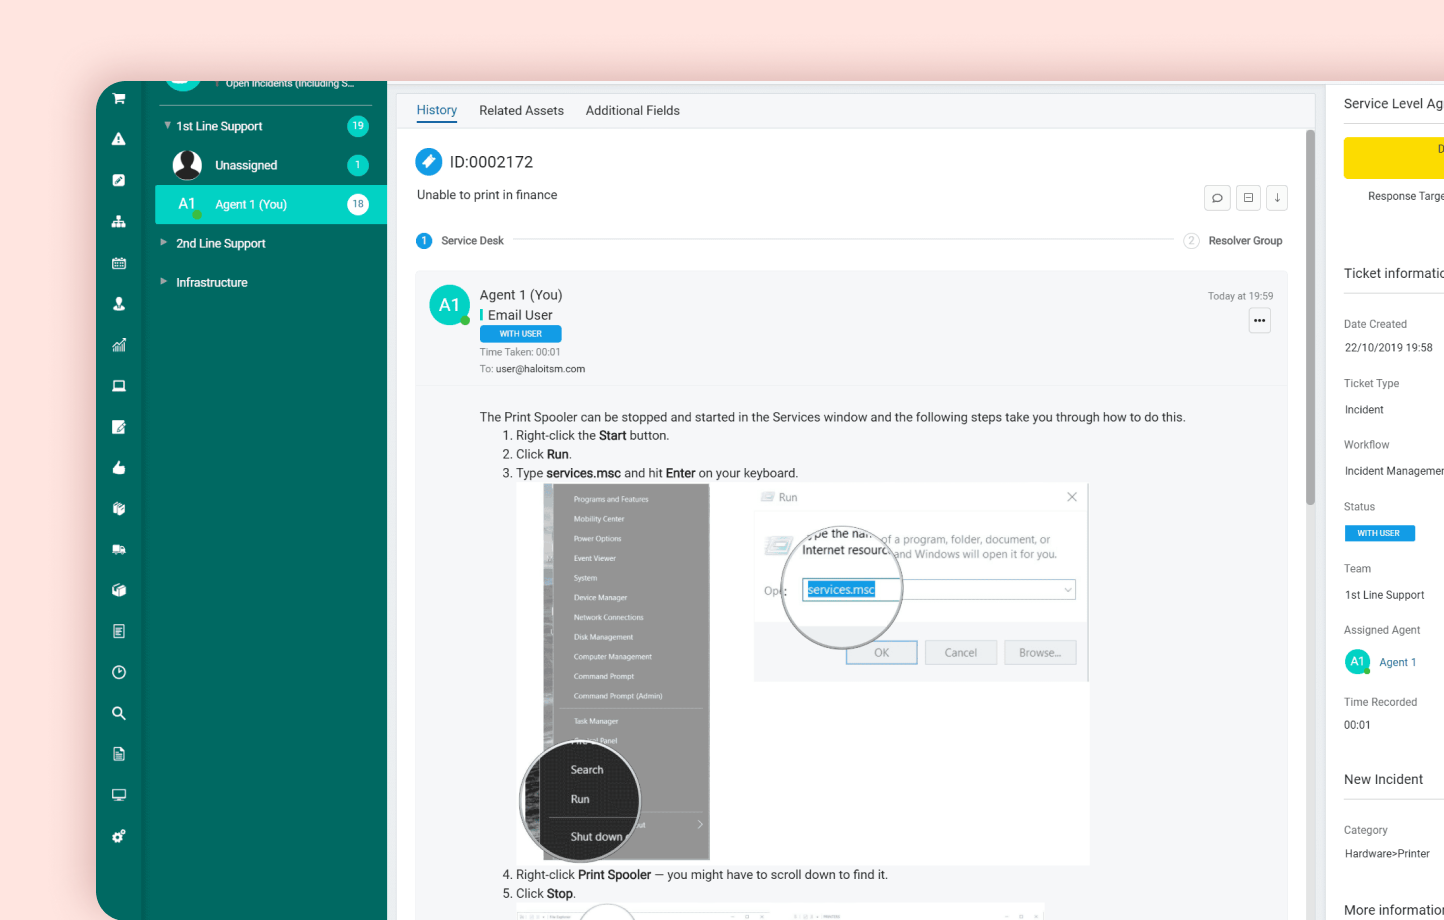Open the calendar icon in sidebar
The image size is (1444, 920).
point(119,263)
